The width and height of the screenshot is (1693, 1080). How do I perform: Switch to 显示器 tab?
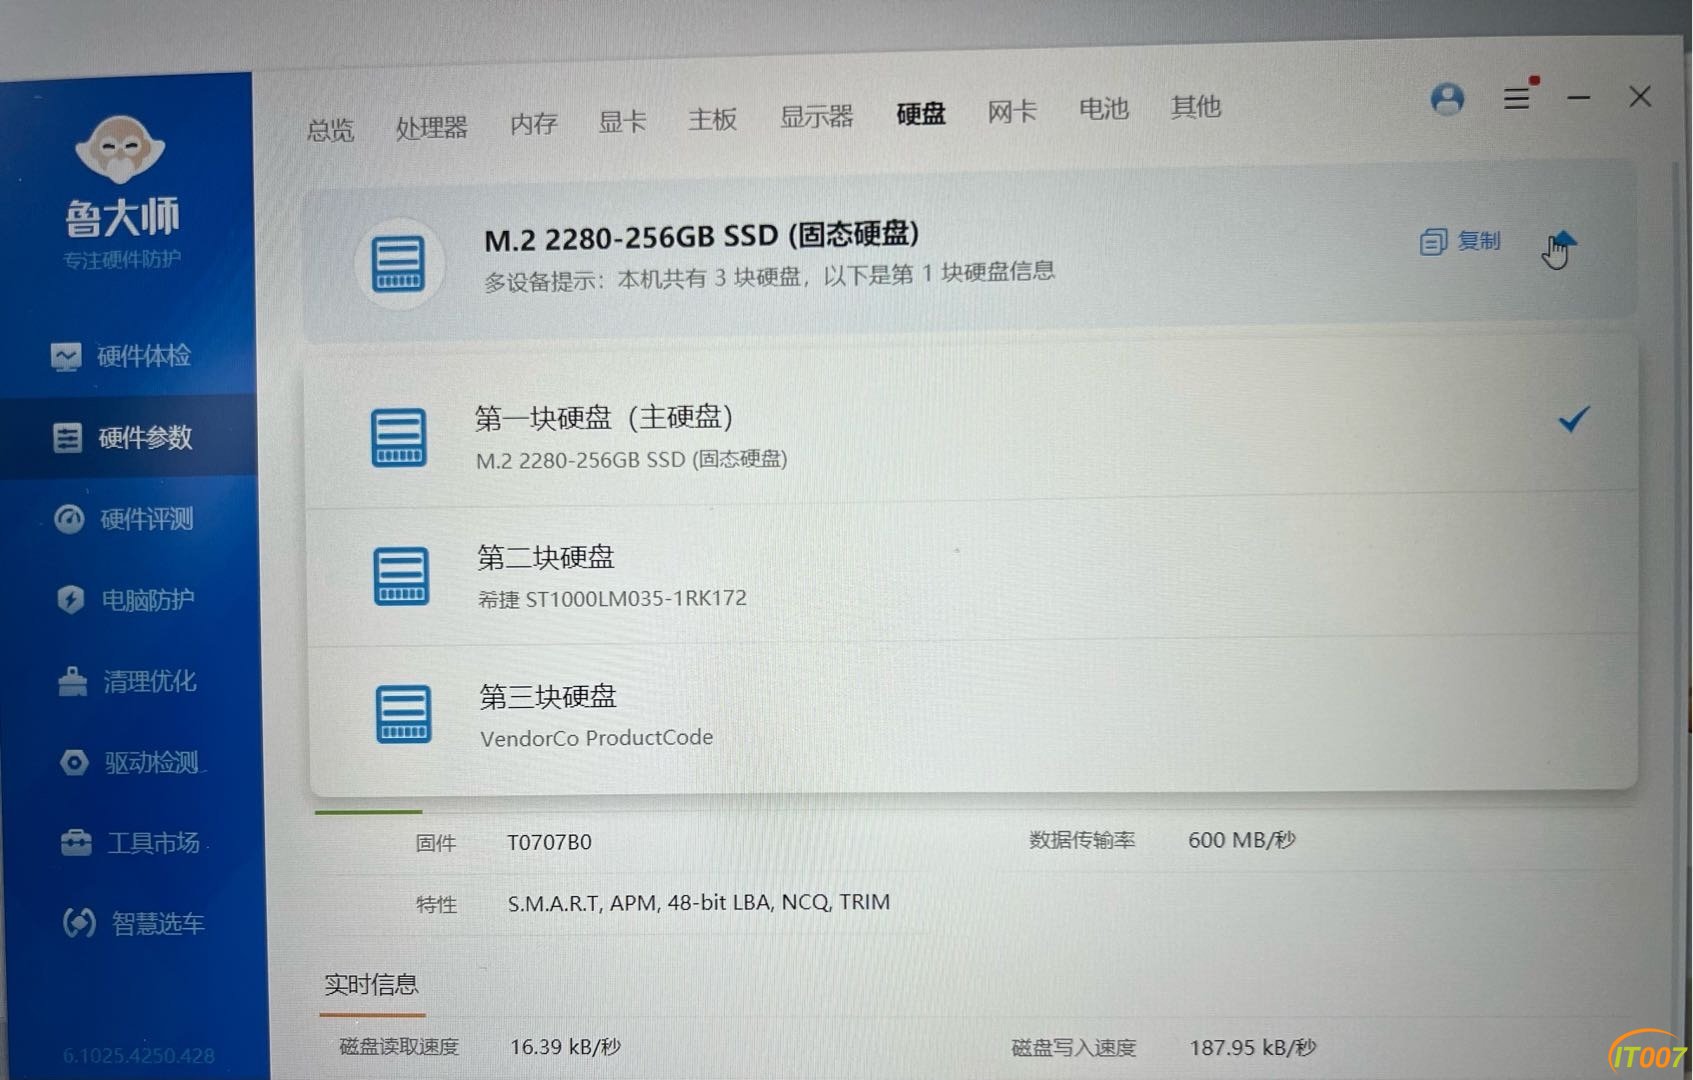pos(816,117)
